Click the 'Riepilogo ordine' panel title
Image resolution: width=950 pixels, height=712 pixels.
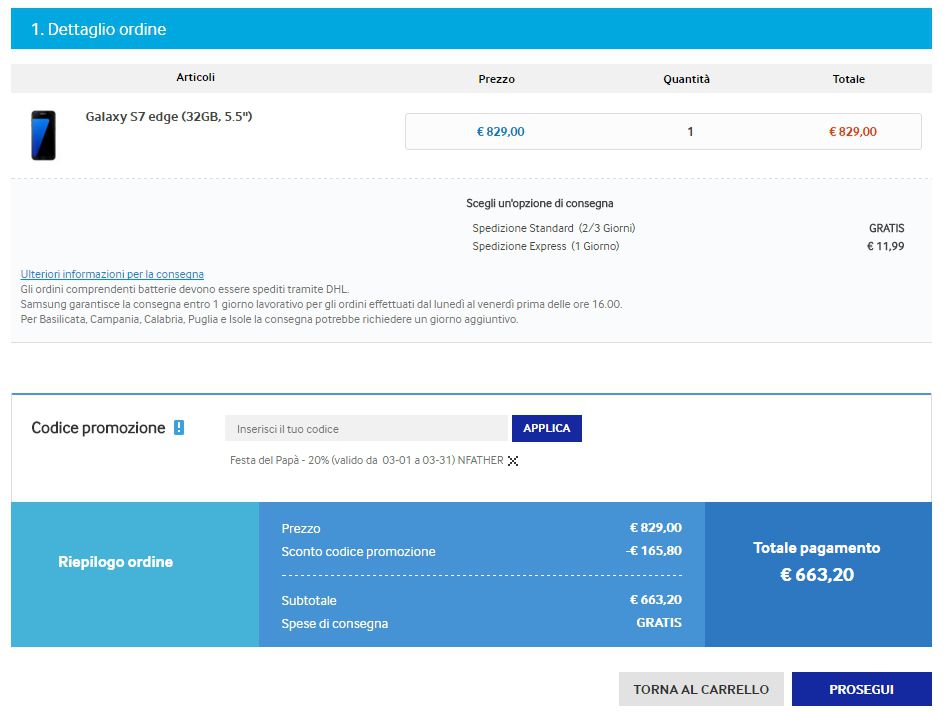[x=116, y=563]
